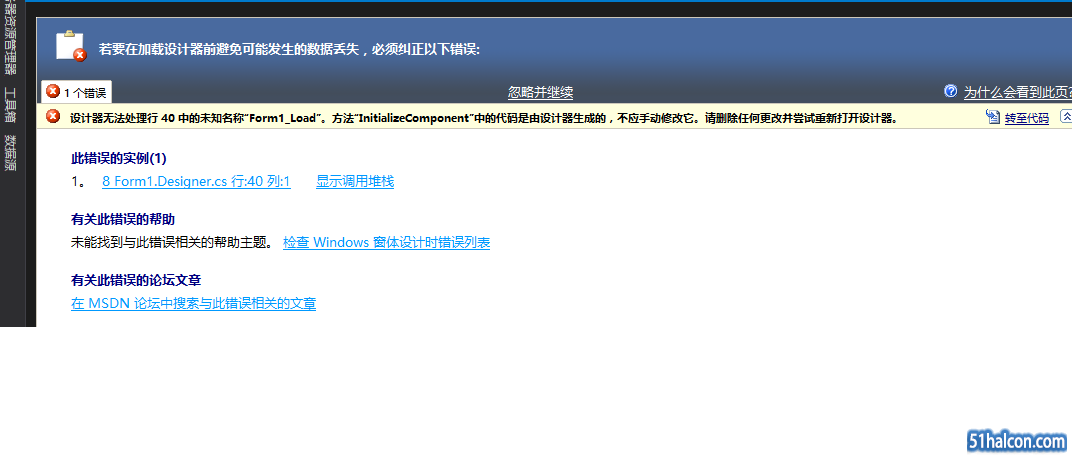Open the 数据源 side panel tab
This screenshot has height=460, width=1072.
click(10, 152)
